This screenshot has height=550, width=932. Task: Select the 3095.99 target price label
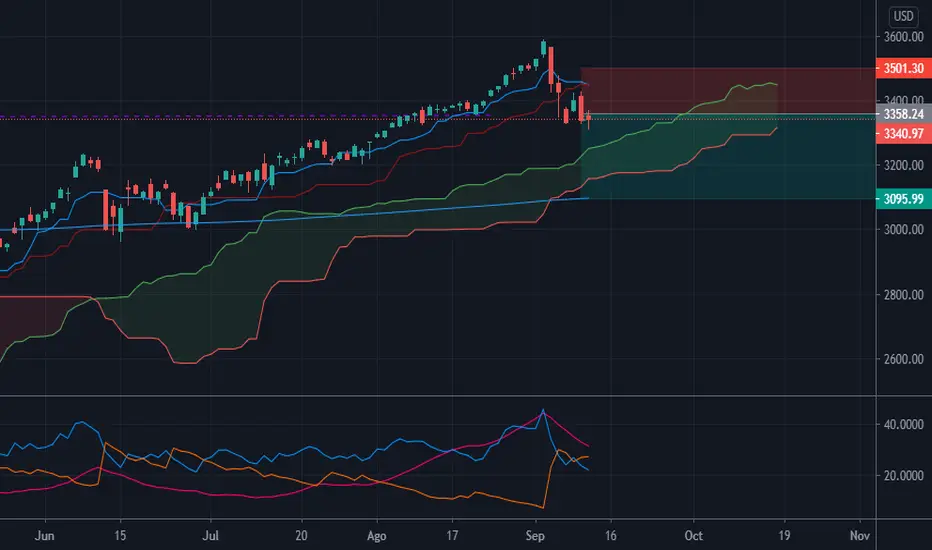(x=903, y=199)
